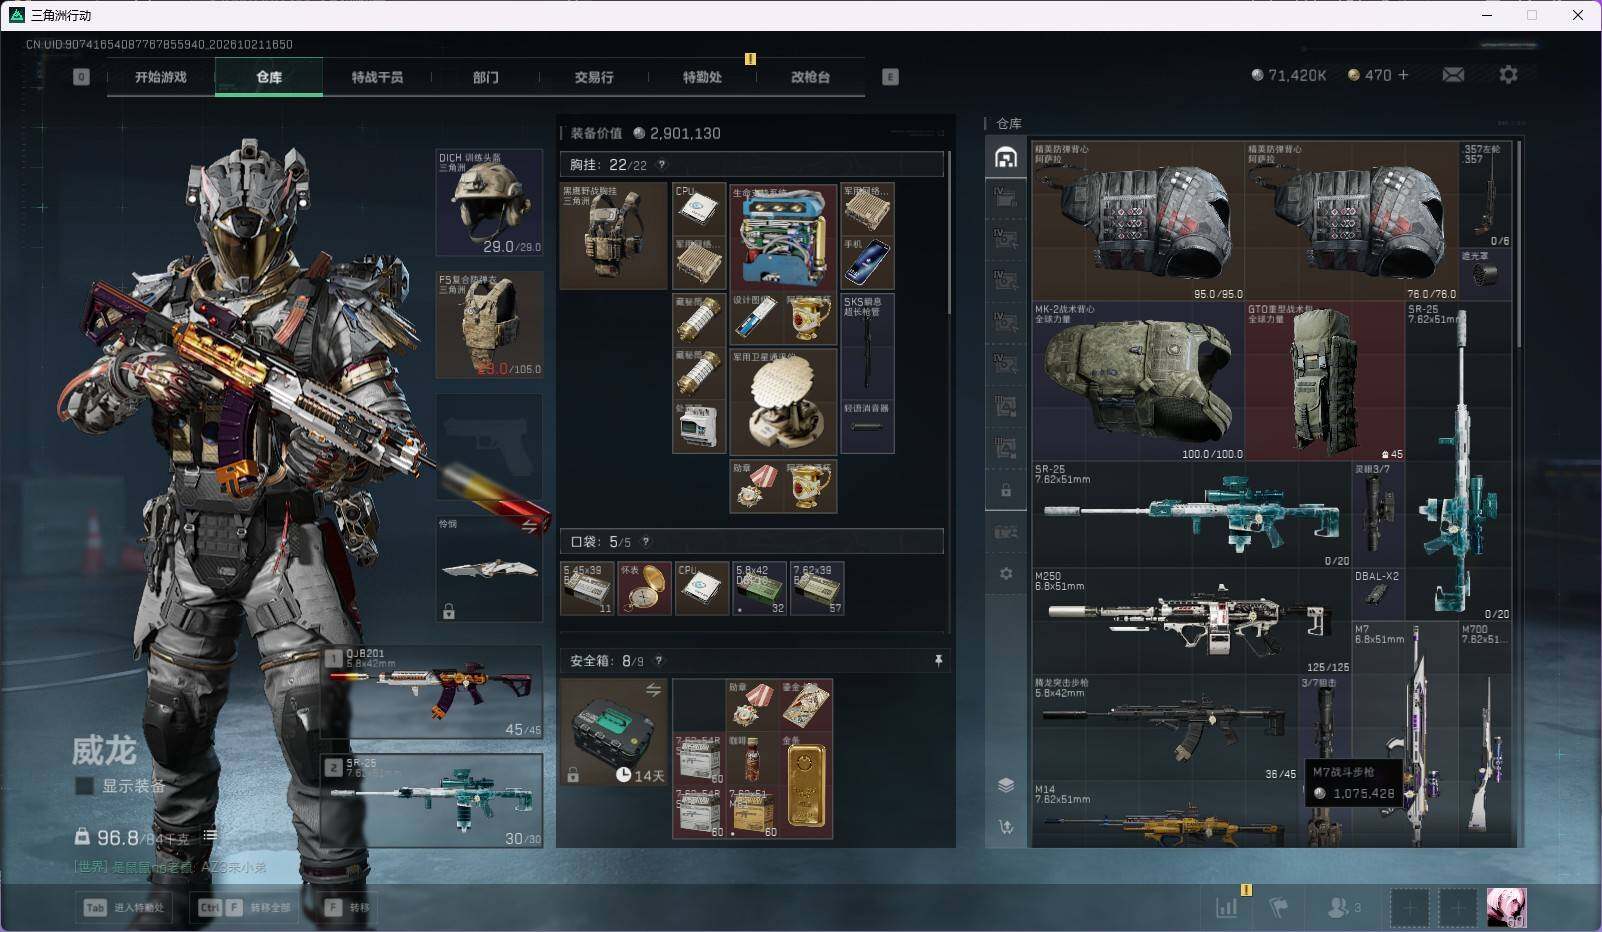Click the F 转移 button

349,908
